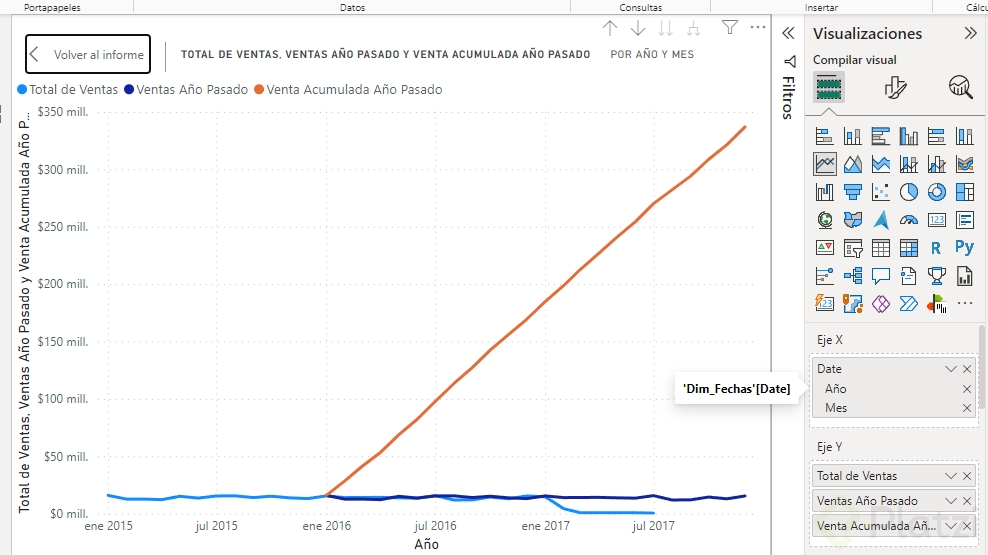The height and width of the screenshot is (555, 988).
Task: Open more options ellipsis on the visual
Action: (758, 28)
